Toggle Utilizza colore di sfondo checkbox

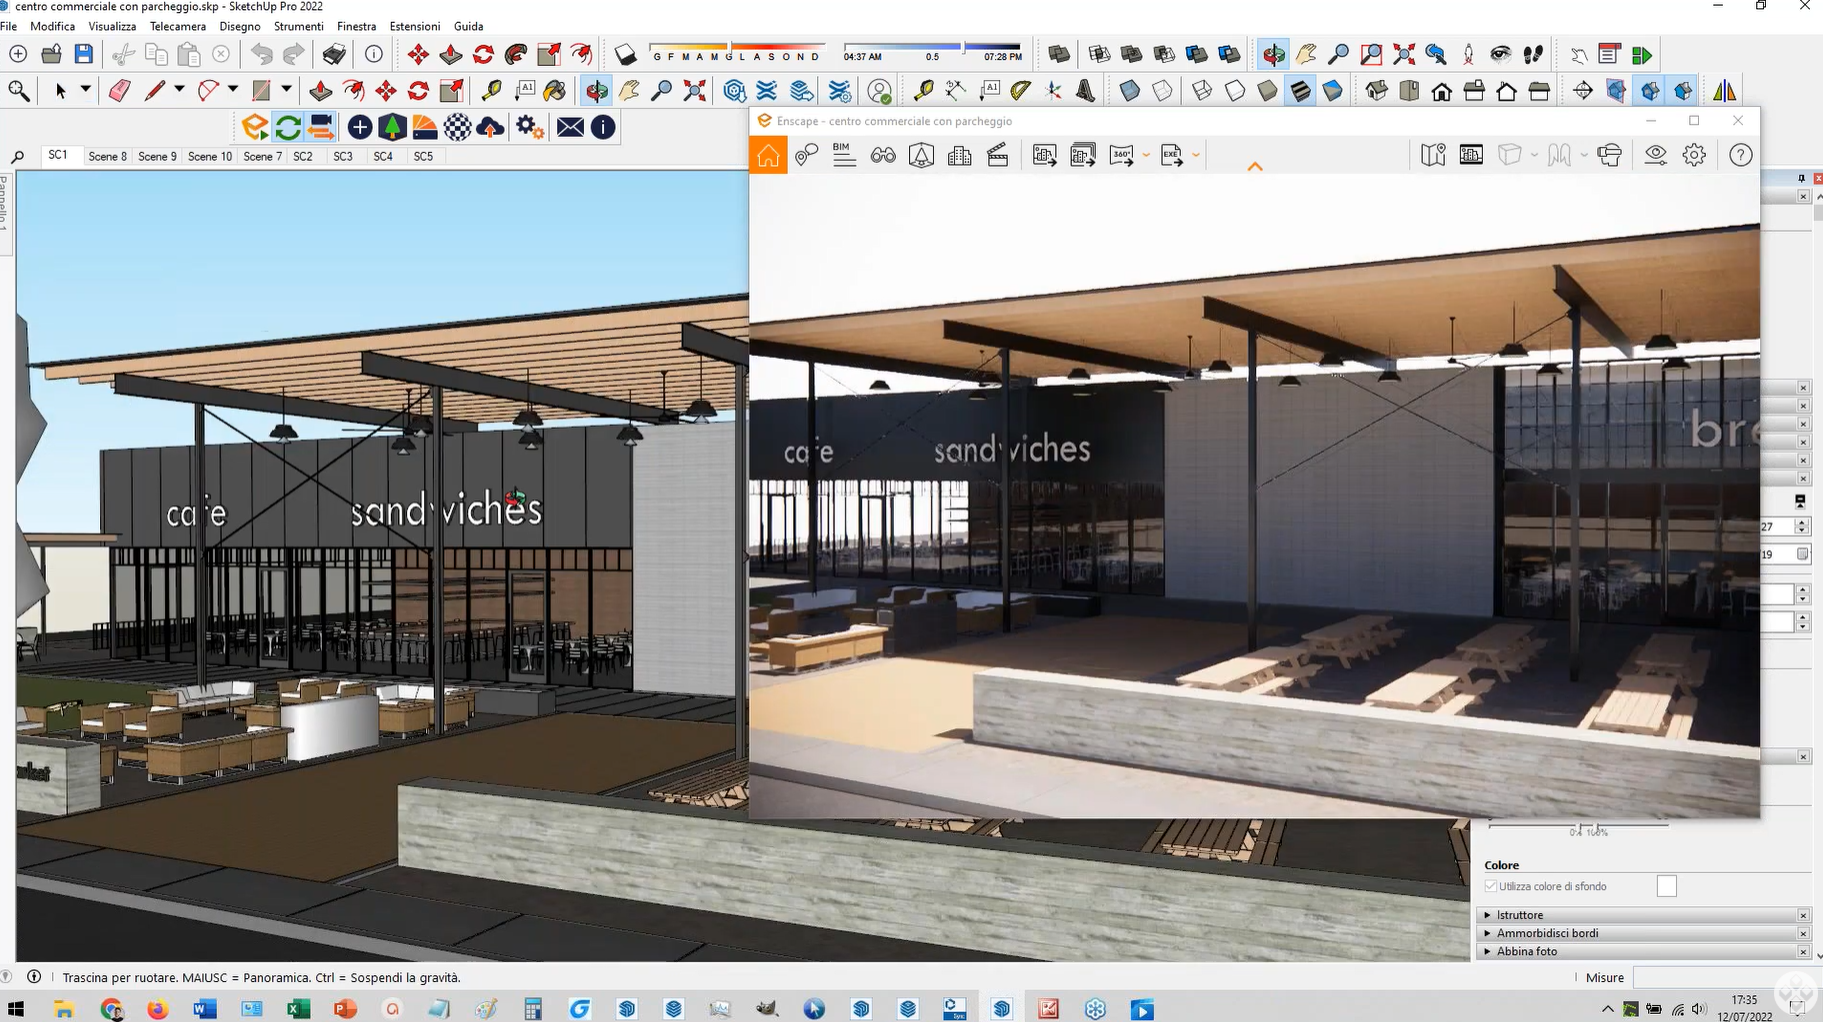1491,886
